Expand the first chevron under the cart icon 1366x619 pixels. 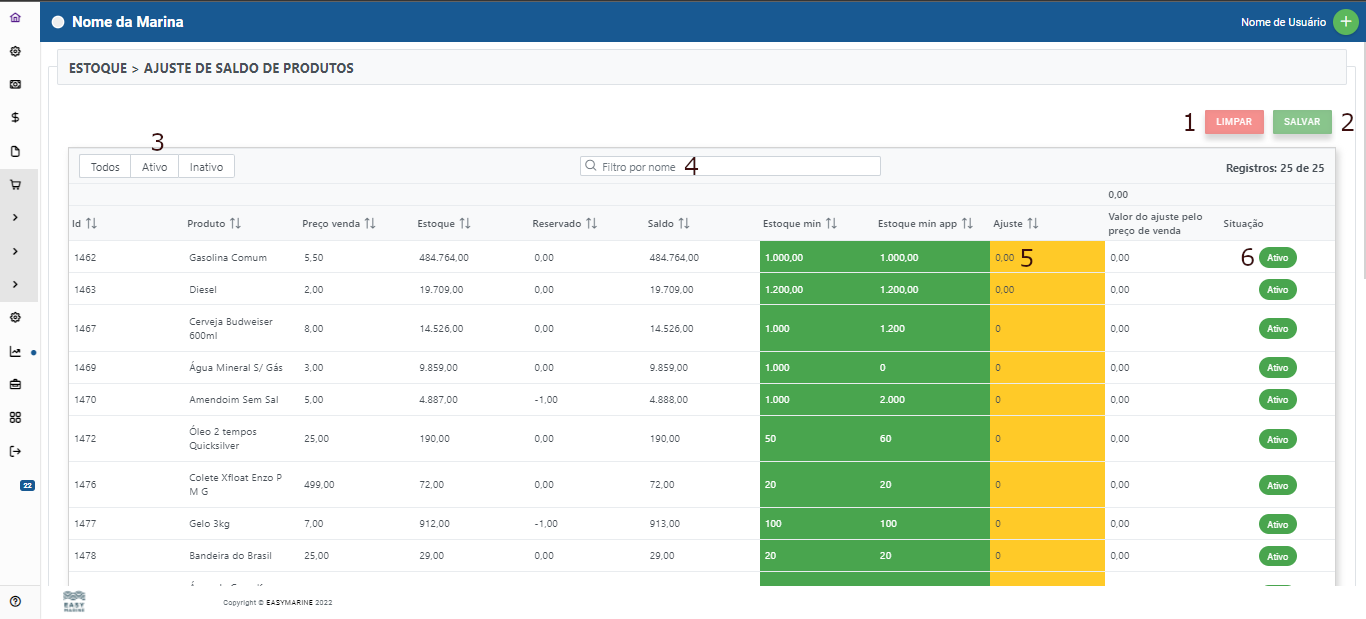[15, 218]
